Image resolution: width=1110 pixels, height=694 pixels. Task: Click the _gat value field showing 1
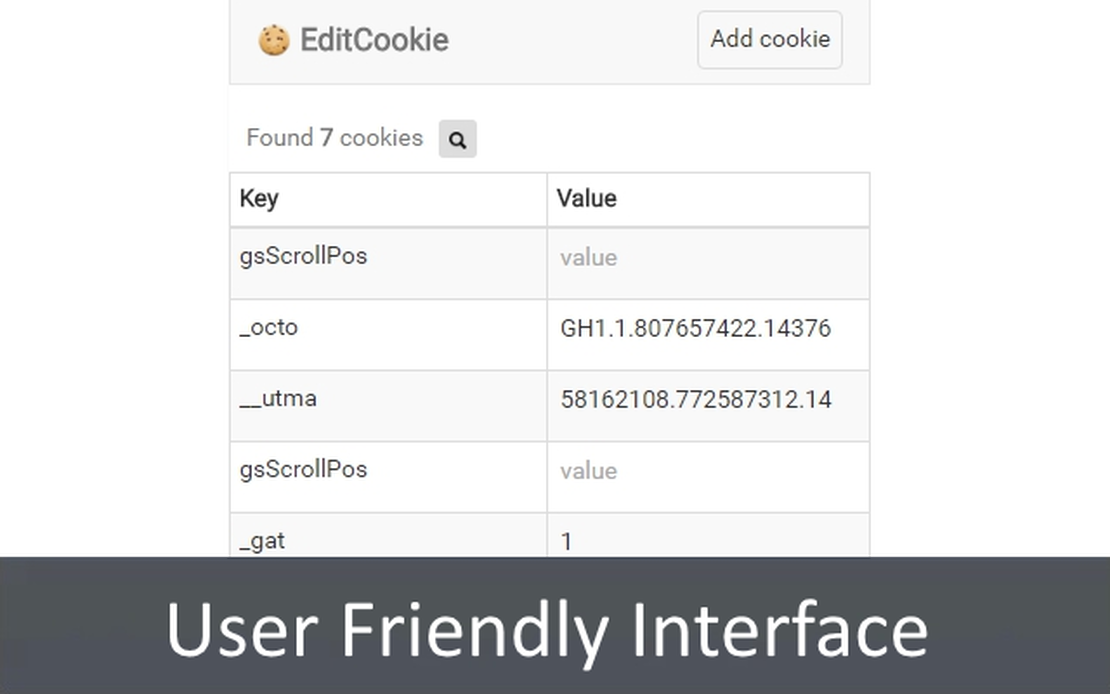pyautogui.click(x=566, y=541)
